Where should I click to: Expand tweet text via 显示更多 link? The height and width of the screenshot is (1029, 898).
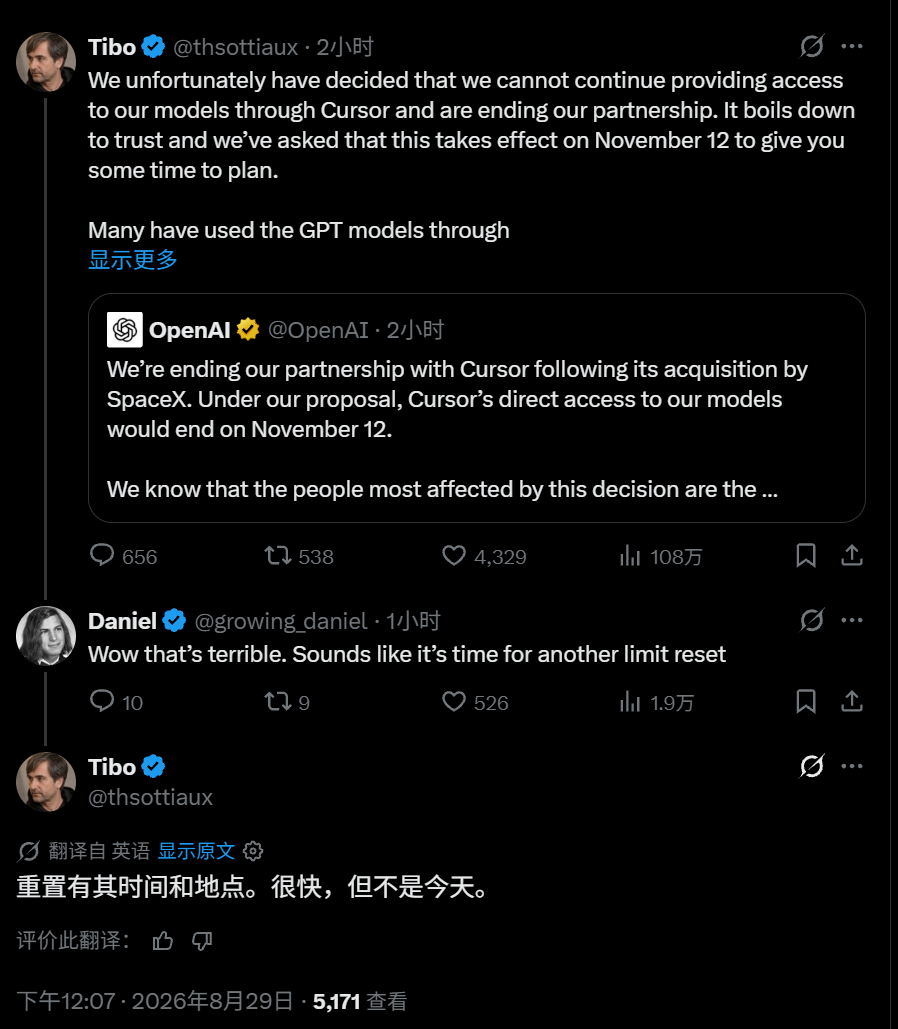133,260
